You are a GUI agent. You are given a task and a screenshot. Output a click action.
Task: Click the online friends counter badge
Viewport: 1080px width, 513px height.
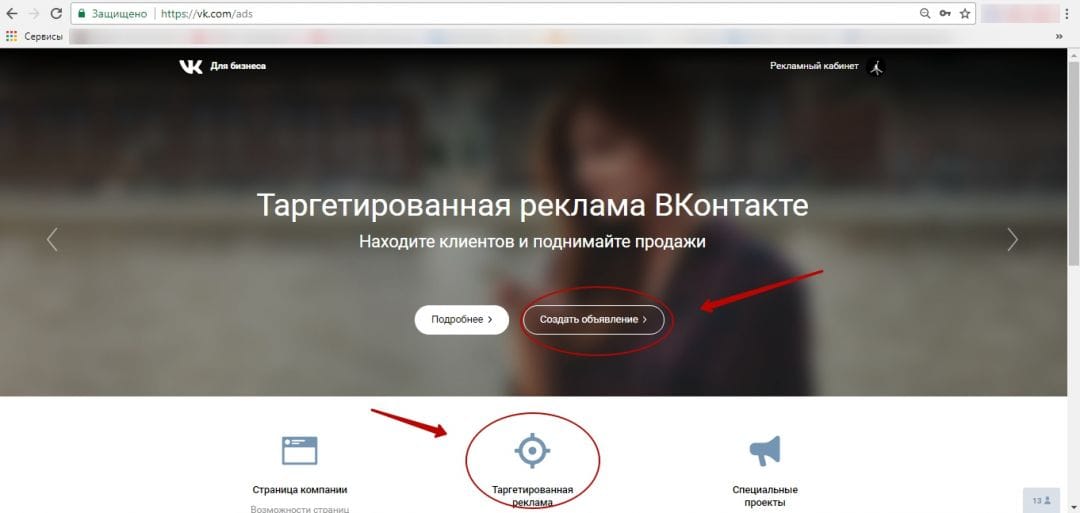[x=1041, y=501]
